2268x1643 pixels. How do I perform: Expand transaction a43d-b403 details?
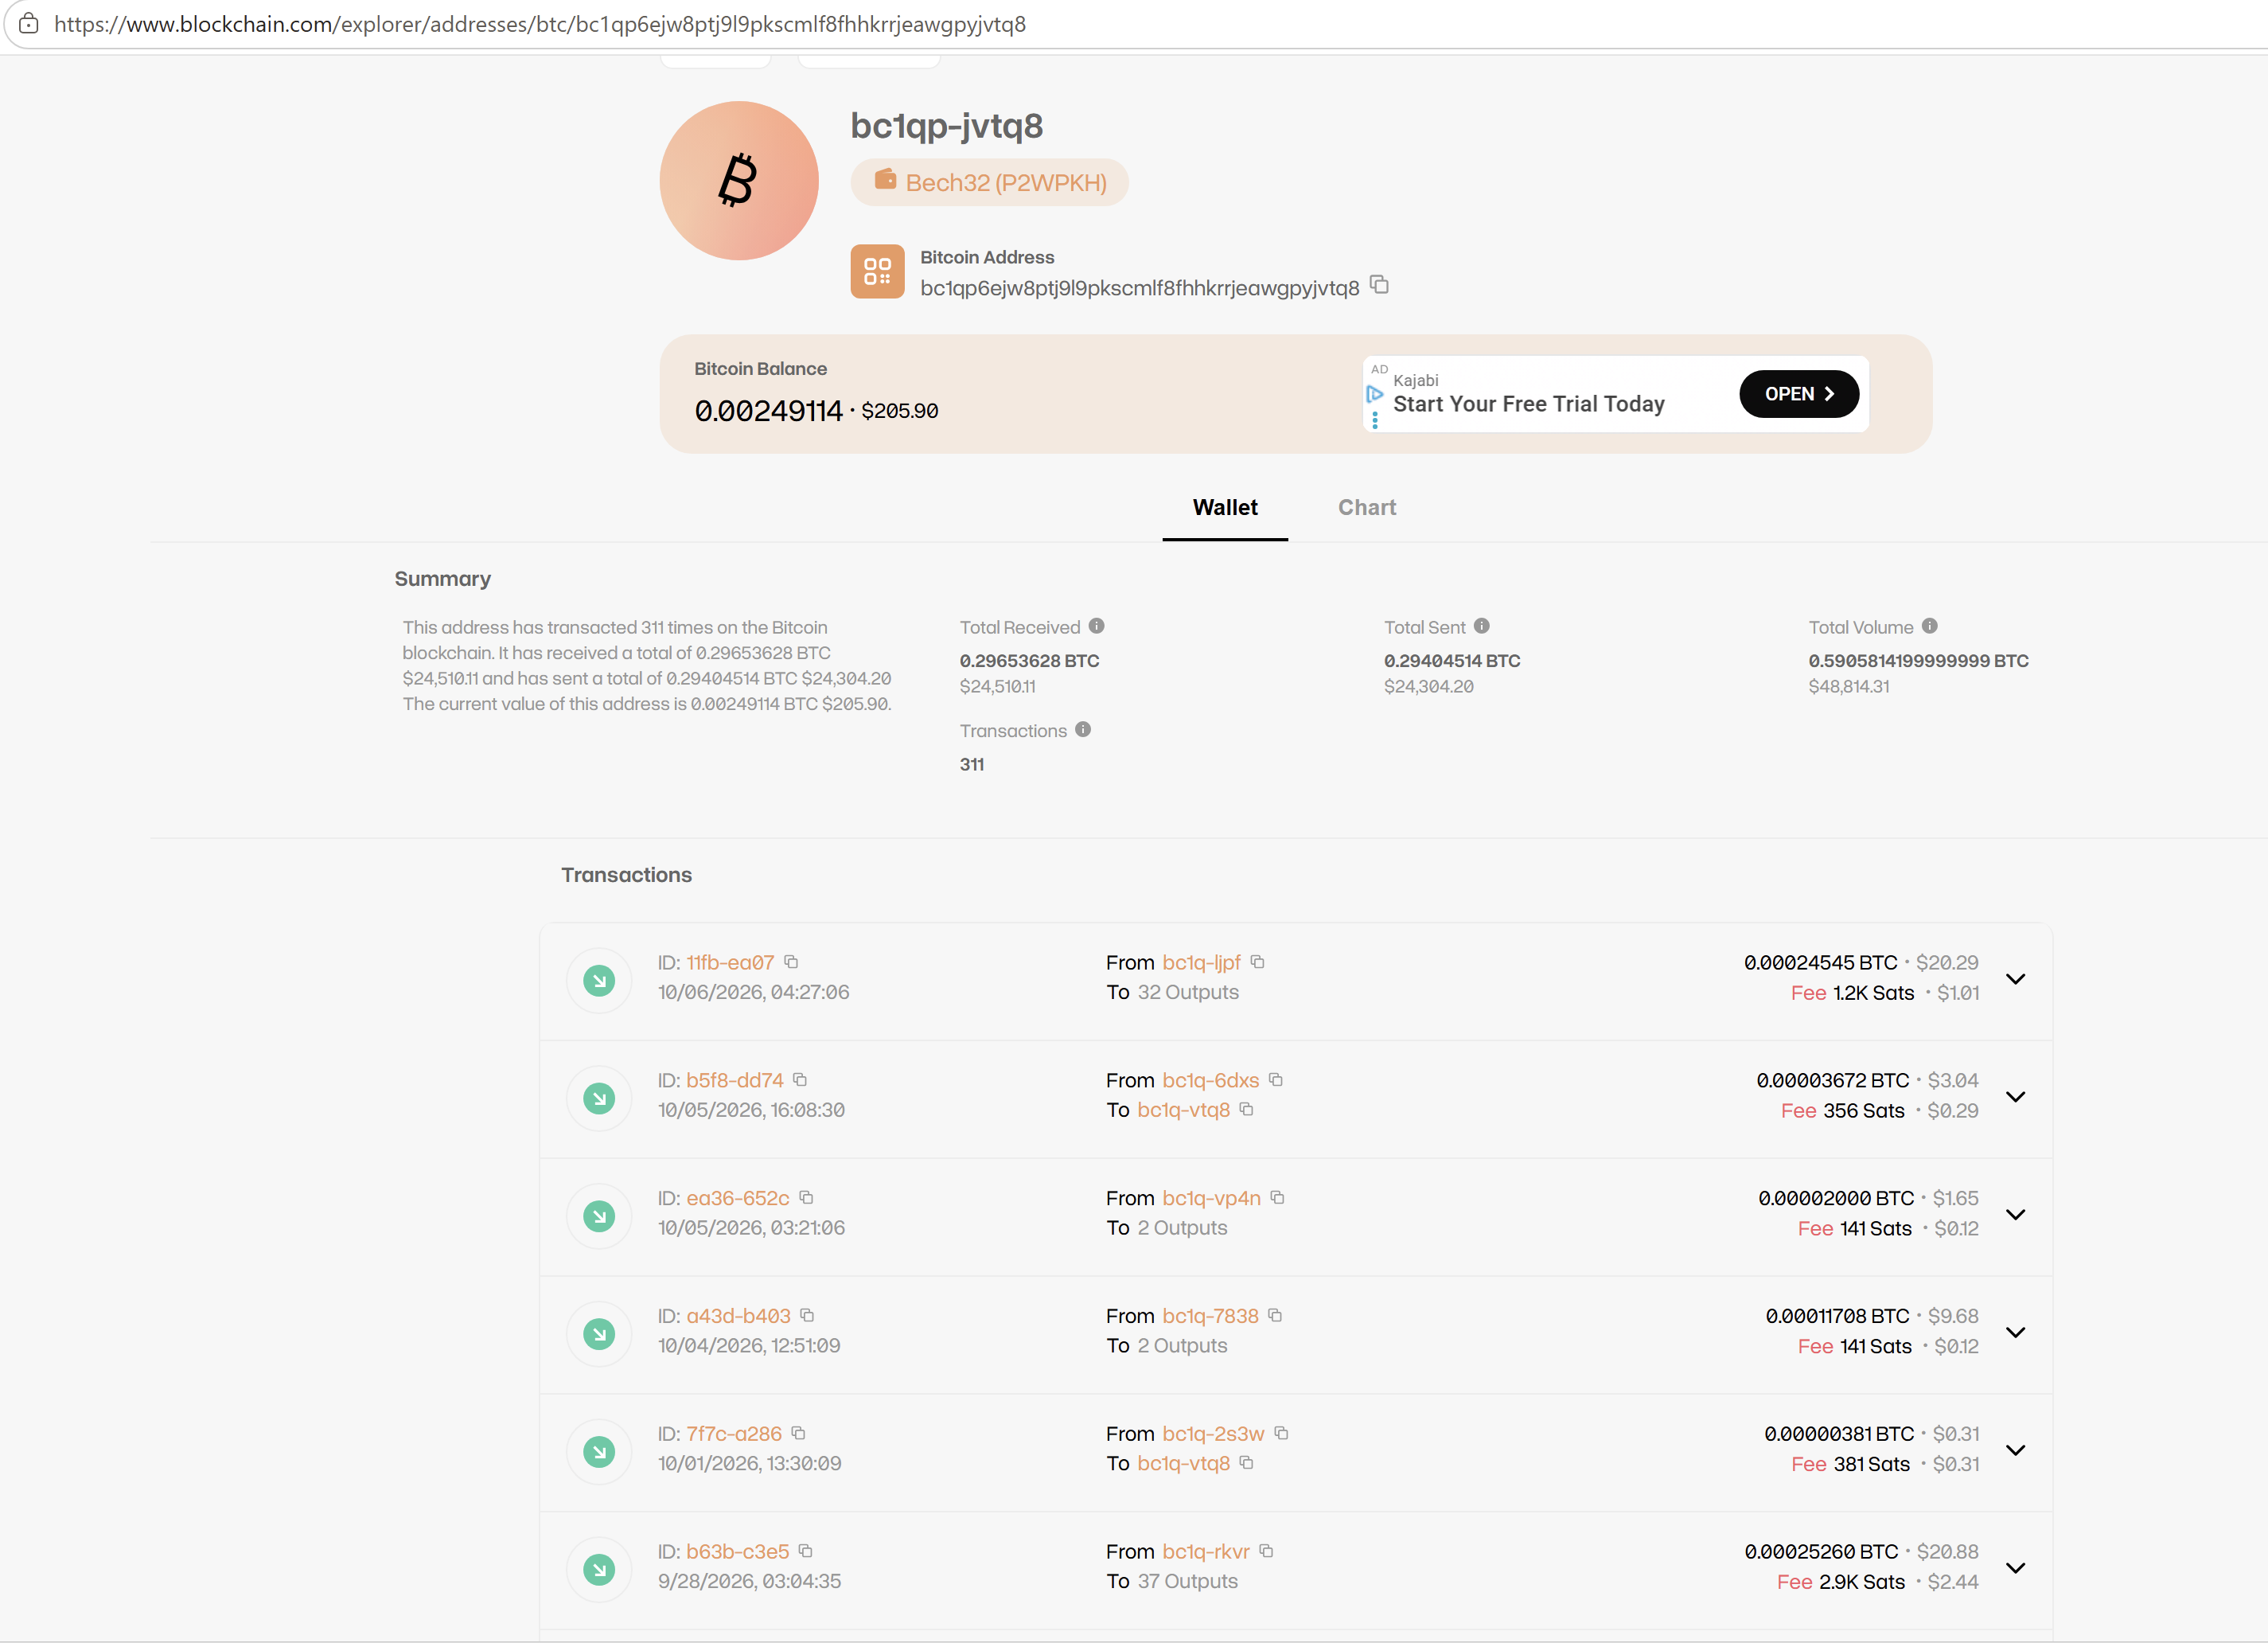2016,1332
